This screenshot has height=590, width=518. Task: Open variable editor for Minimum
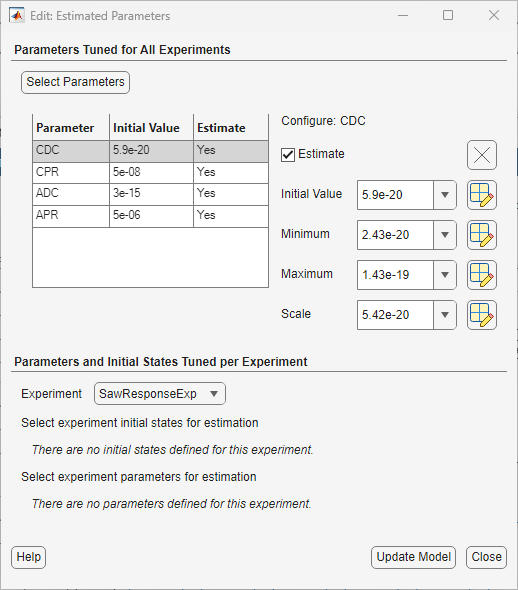click(x=482, y=235)
